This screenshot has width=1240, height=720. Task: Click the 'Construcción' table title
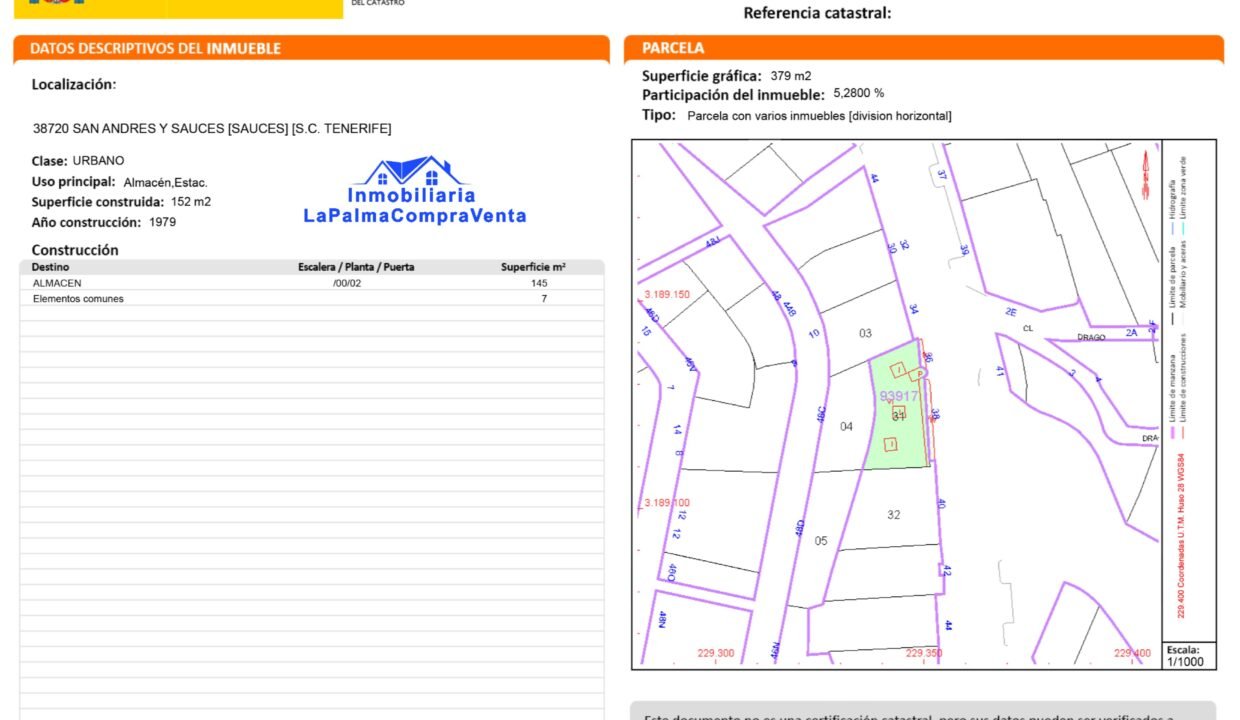[75, 250]
